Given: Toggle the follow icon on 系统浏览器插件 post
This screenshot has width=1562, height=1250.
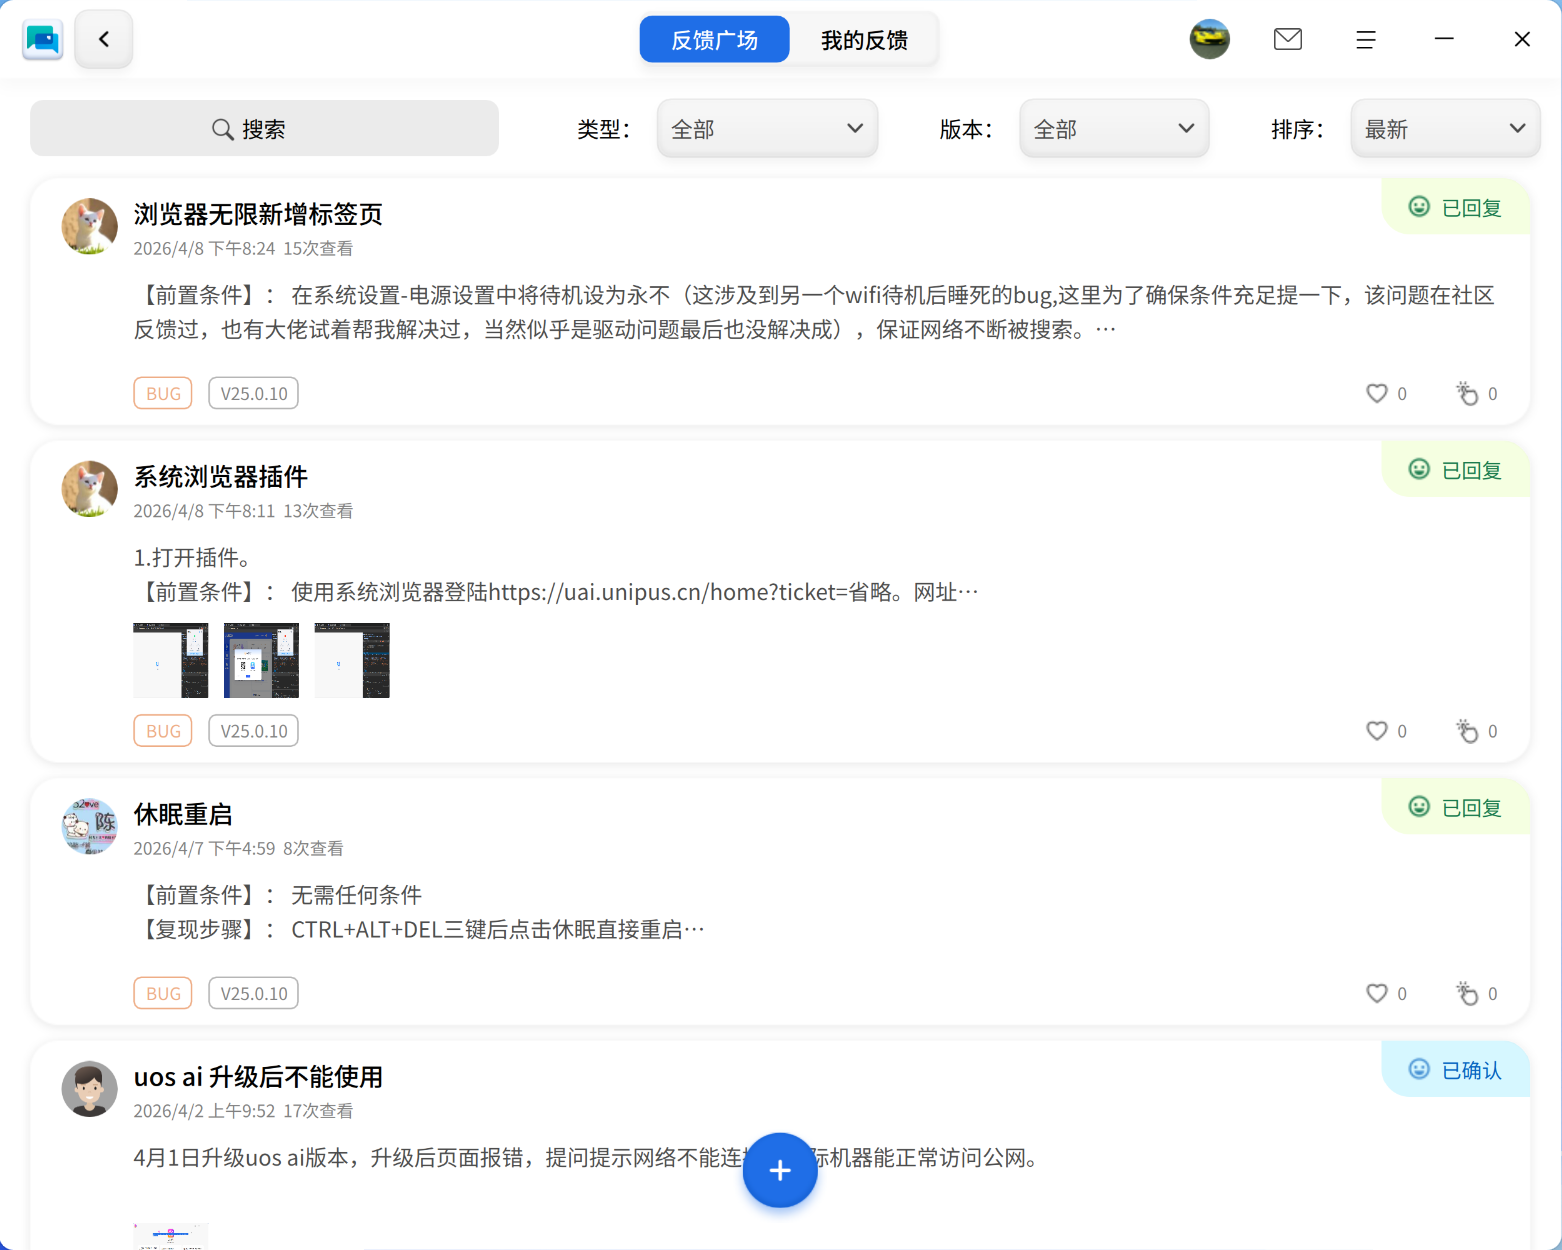Looking at the screenshot, I should tap(1466, 732).
